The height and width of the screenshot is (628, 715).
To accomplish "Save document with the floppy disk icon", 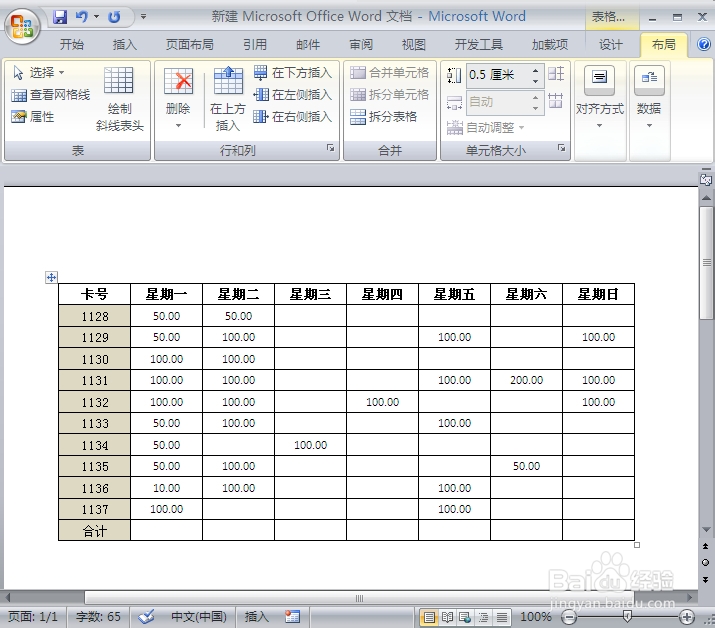I will pos(60,17).
